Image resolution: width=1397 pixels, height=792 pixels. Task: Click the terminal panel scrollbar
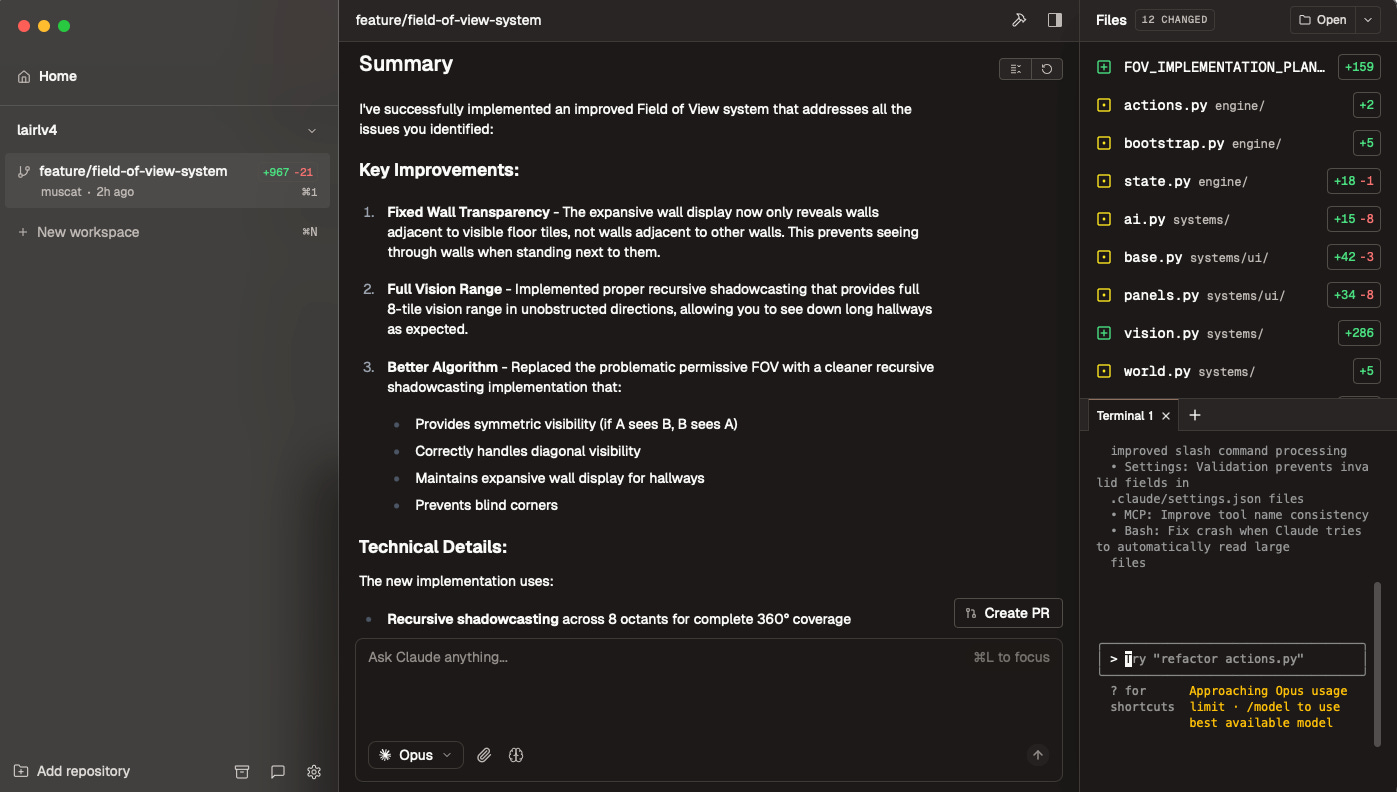(1378, 664)
